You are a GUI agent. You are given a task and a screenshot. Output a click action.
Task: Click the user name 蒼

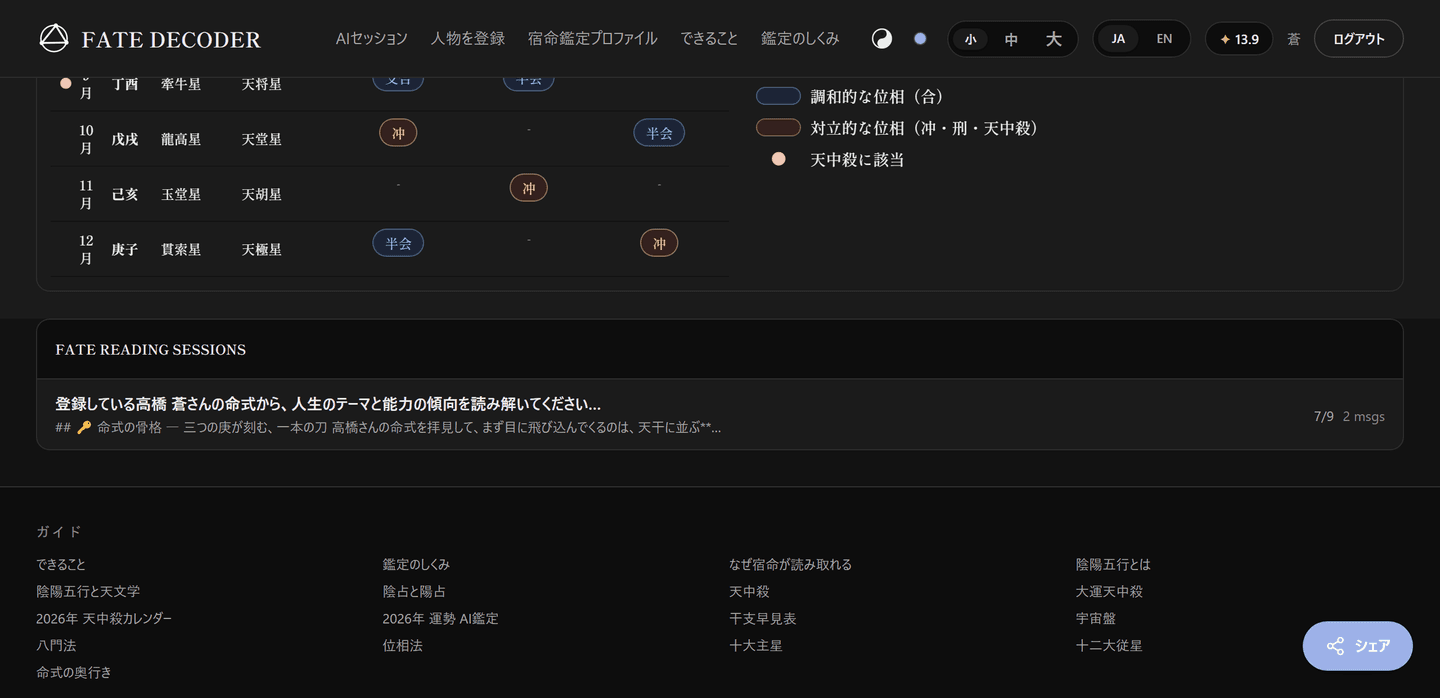(x=1294, y=39)
